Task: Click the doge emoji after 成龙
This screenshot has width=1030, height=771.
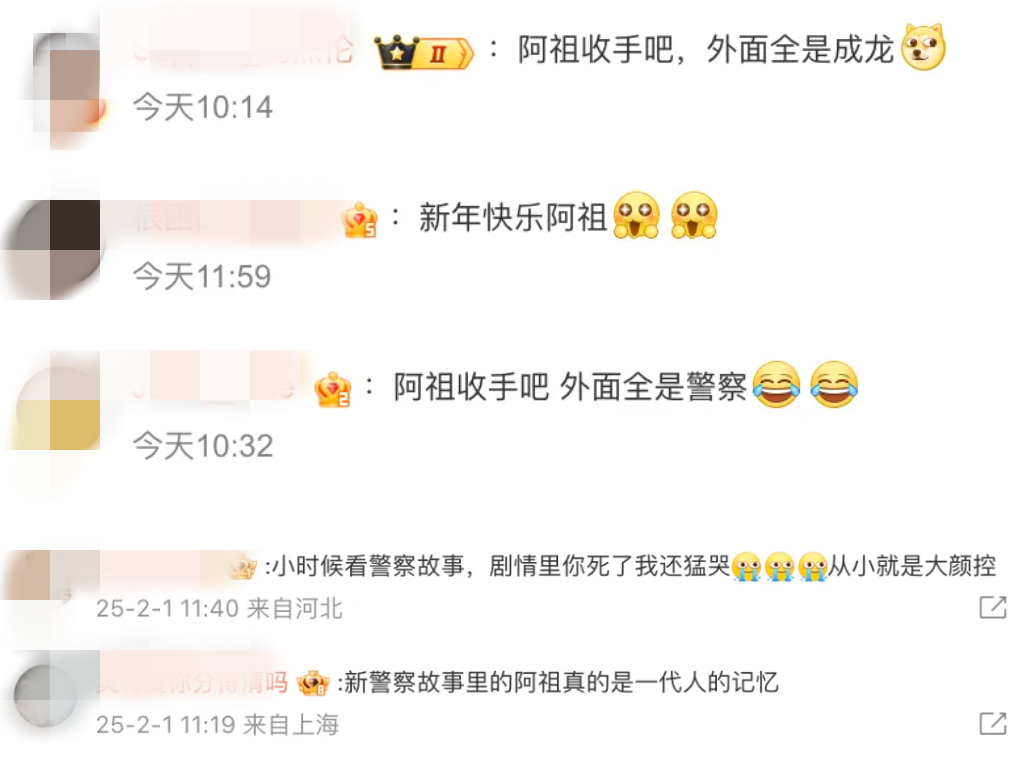Action: (x=923, y=47)
